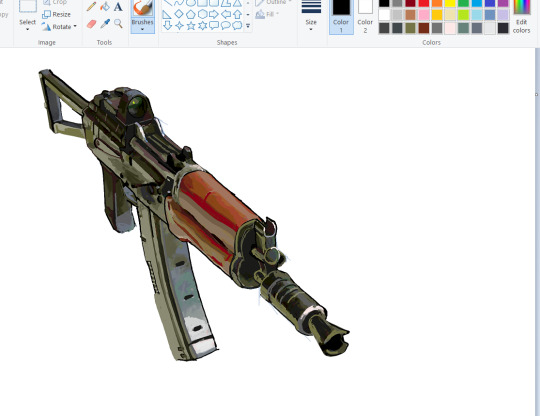
Task: Choose the diamond shape
Action: coord(179,14)
